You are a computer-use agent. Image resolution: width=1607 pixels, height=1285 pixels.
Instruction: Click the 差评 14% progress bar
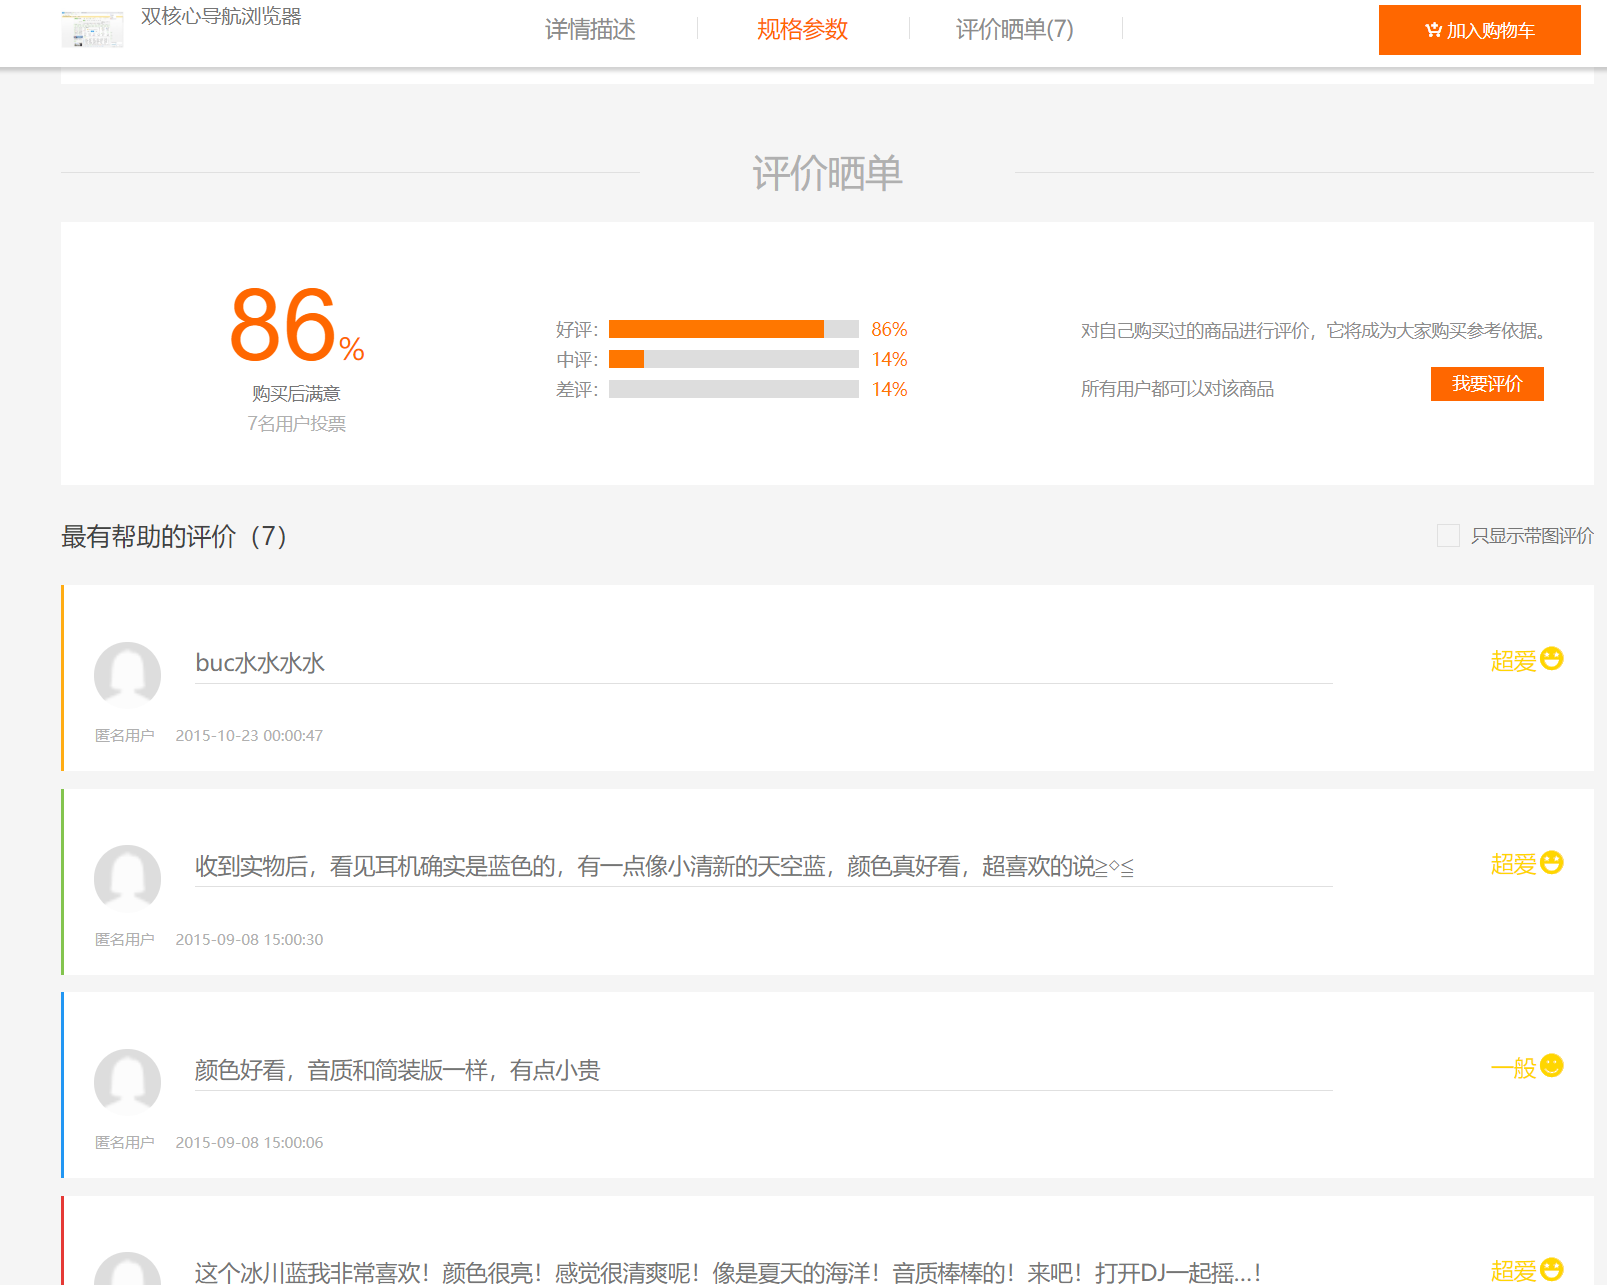(x=734, y=389)
